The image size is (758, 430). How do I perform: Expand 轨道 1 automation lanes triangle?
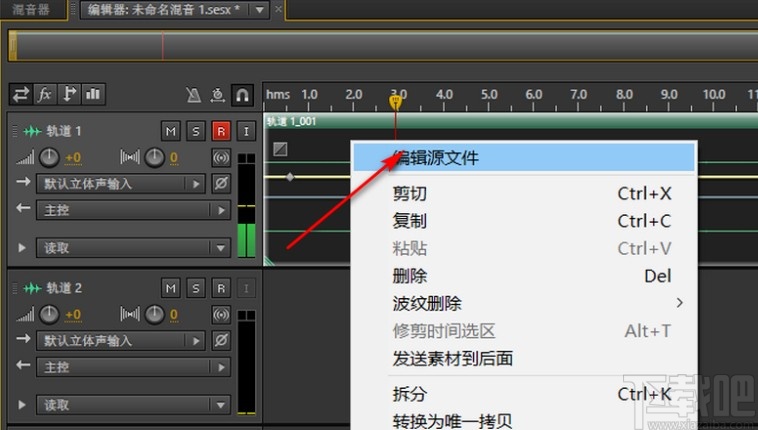point(22,248)
